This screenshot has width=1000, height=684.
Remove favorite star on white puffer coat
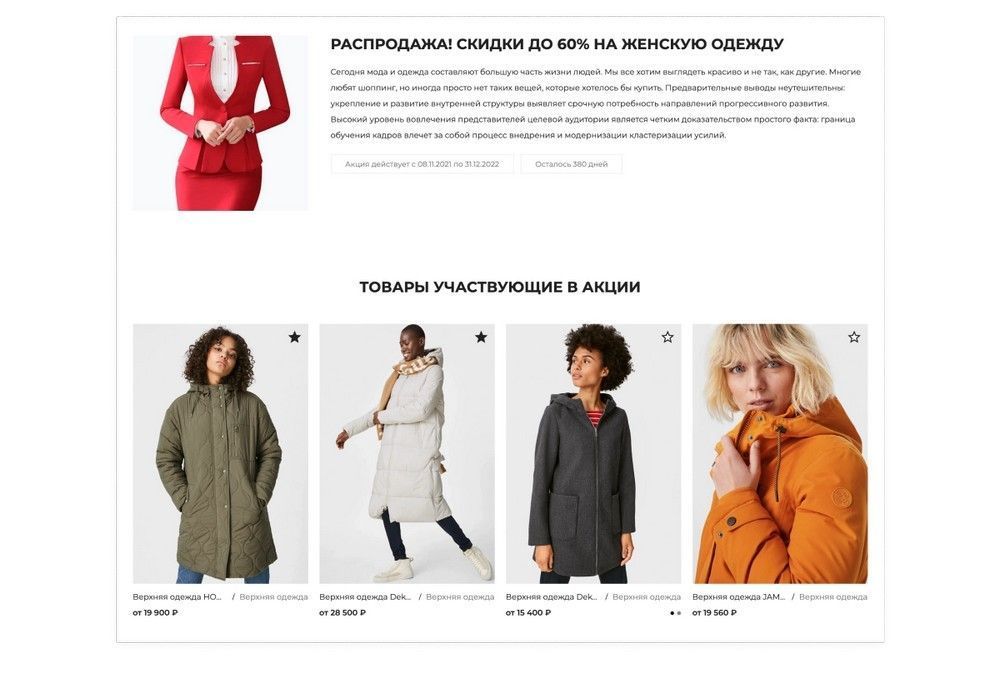click(x=481, y=337)
